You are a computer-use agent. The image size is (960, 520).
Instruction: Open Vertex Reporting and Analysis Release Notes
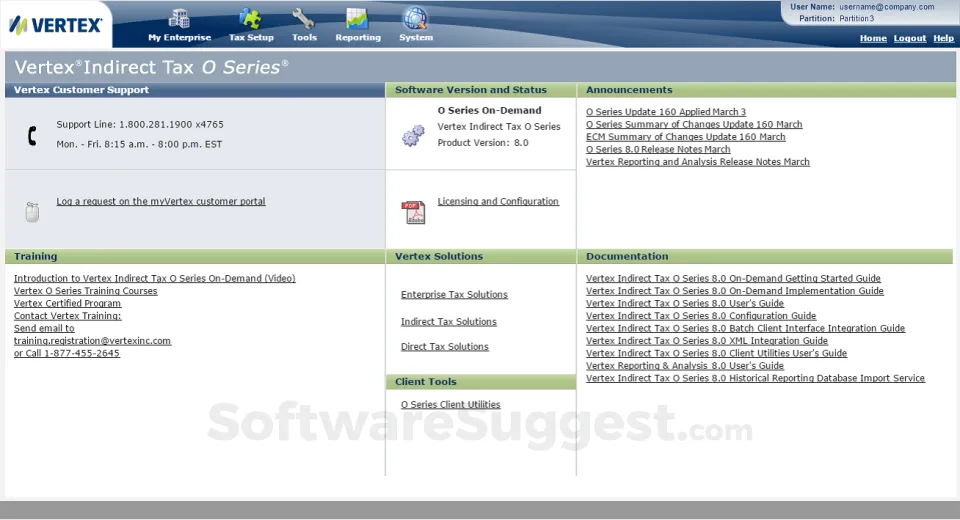pos(698,162)
